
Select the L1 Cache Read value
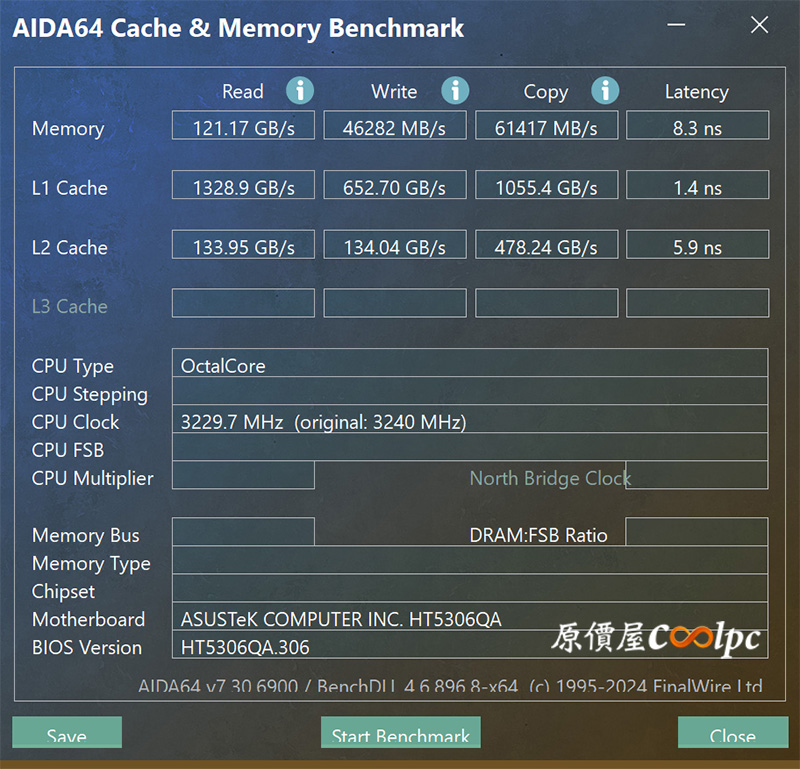pos(243,185)
